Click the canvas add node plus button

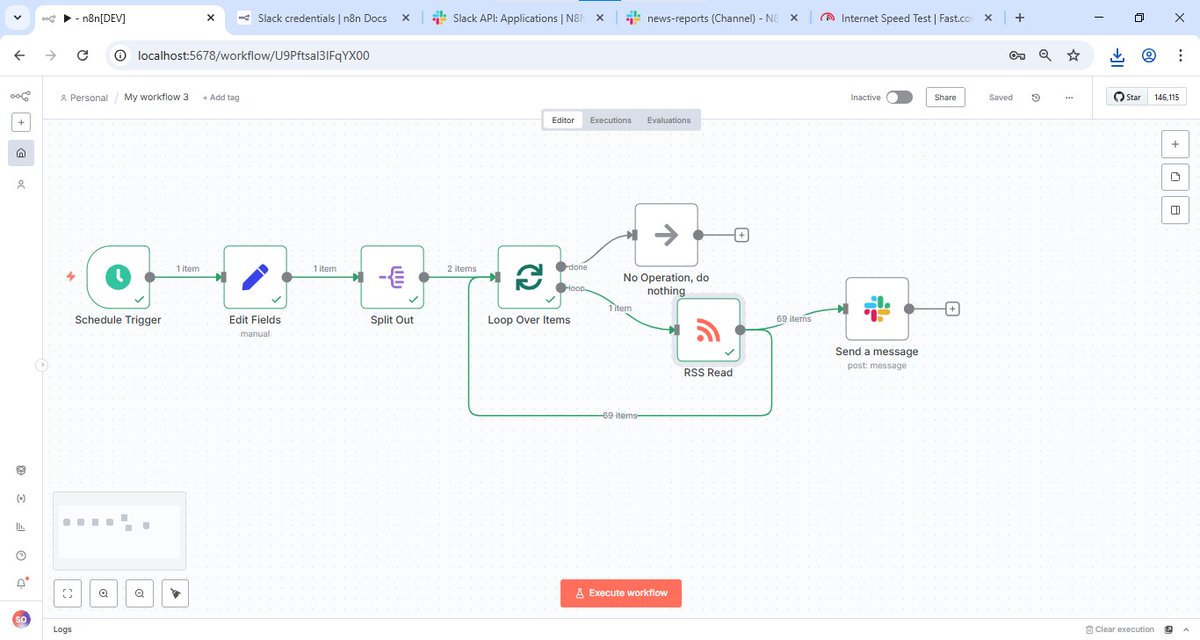(1175, 144)
